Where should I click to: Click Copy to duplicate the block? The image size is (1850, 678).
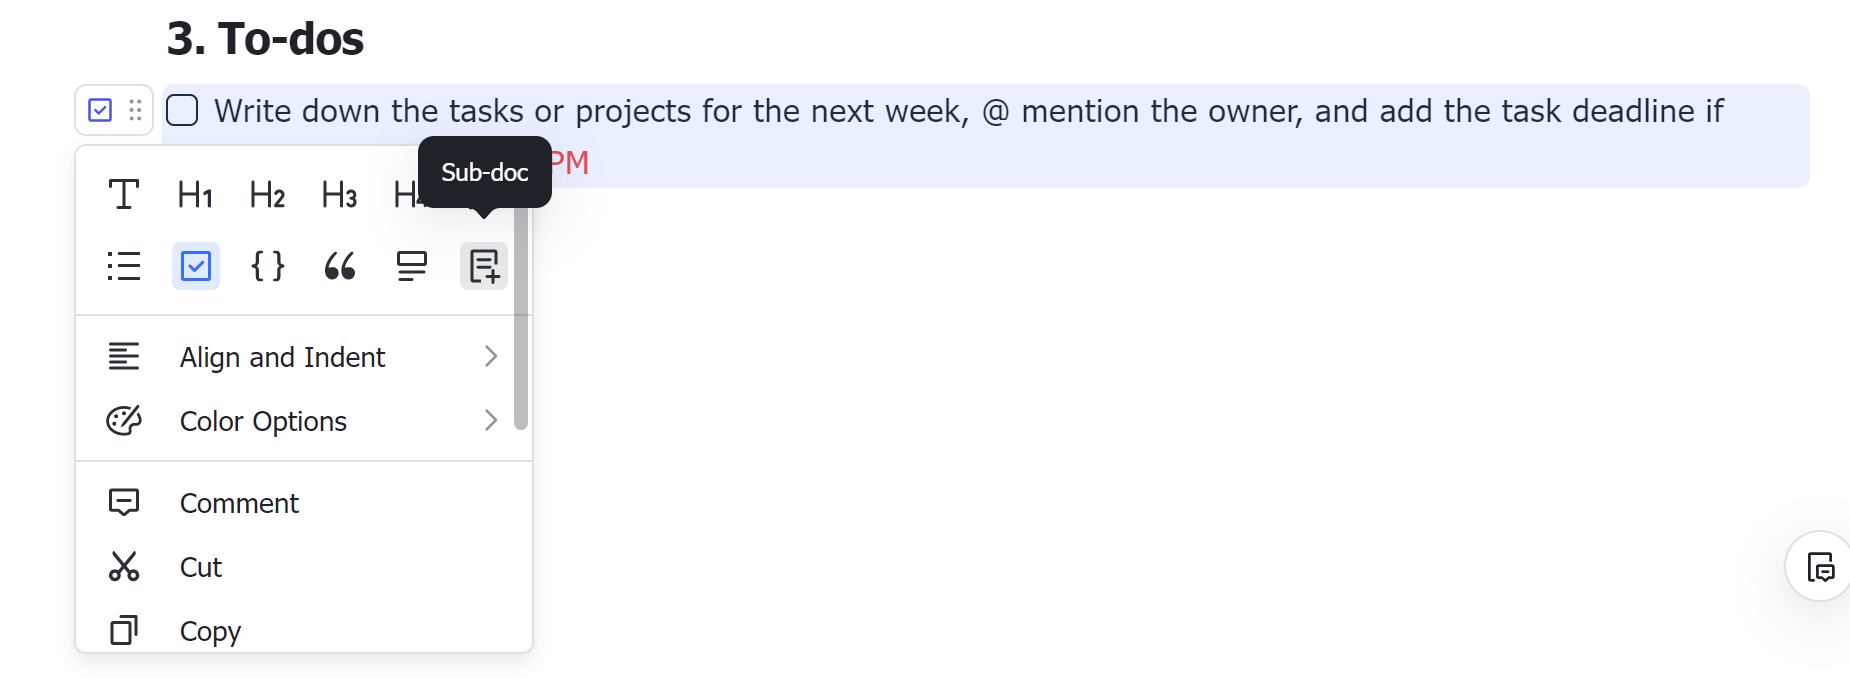point(210,630)
